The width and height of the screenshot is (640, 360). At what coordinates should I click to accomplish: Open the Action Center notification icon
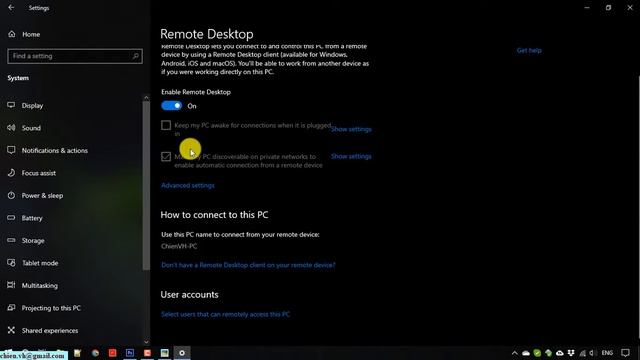[625, 353]
